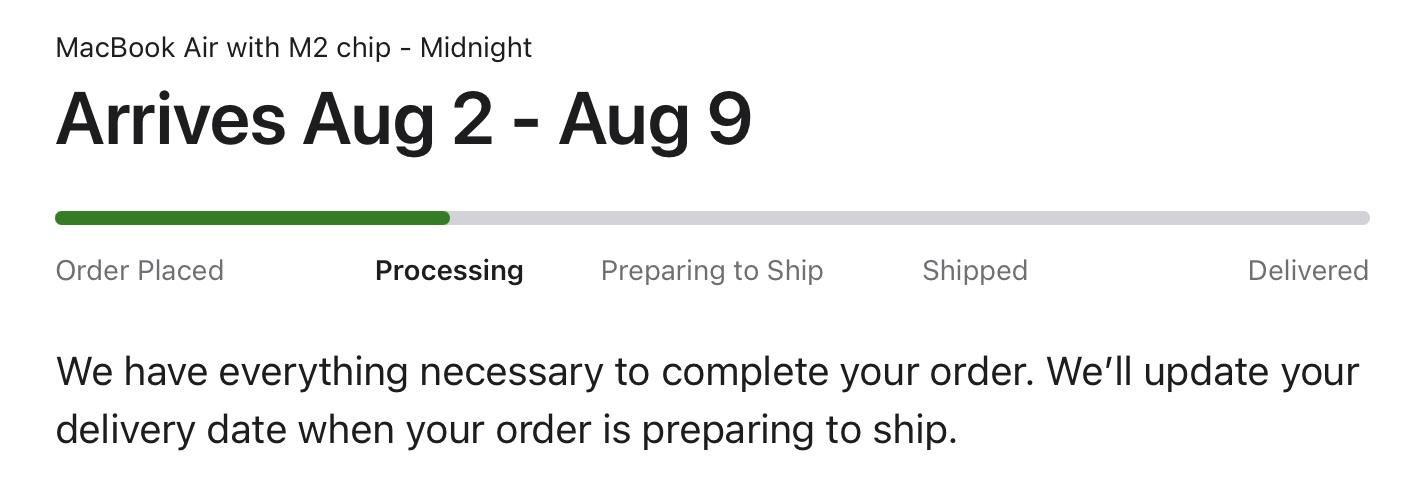Image resolution: width=1404 pixels, height=496 pixels.
Task: Click the word "Arrives" in the heading
Action: (170, 121)
